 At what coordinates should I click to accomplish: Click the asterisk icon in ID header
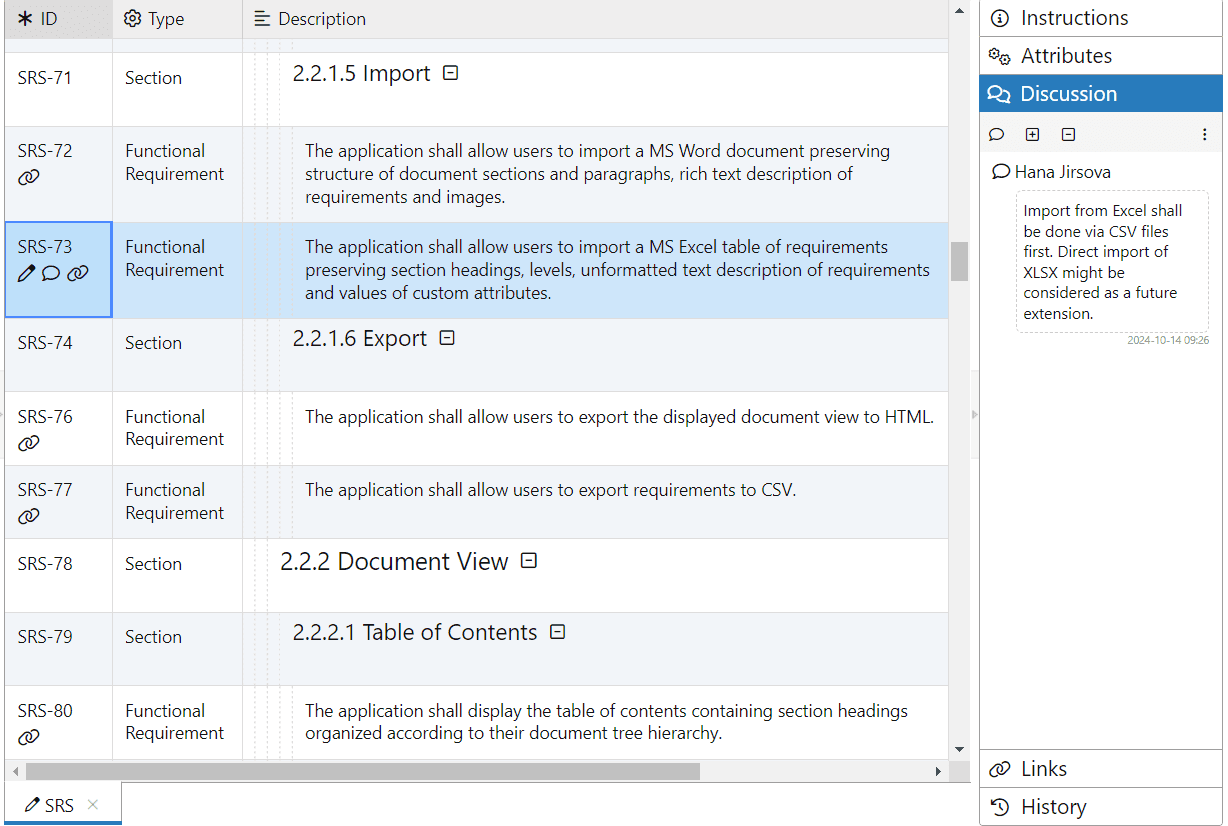[26, 19]
